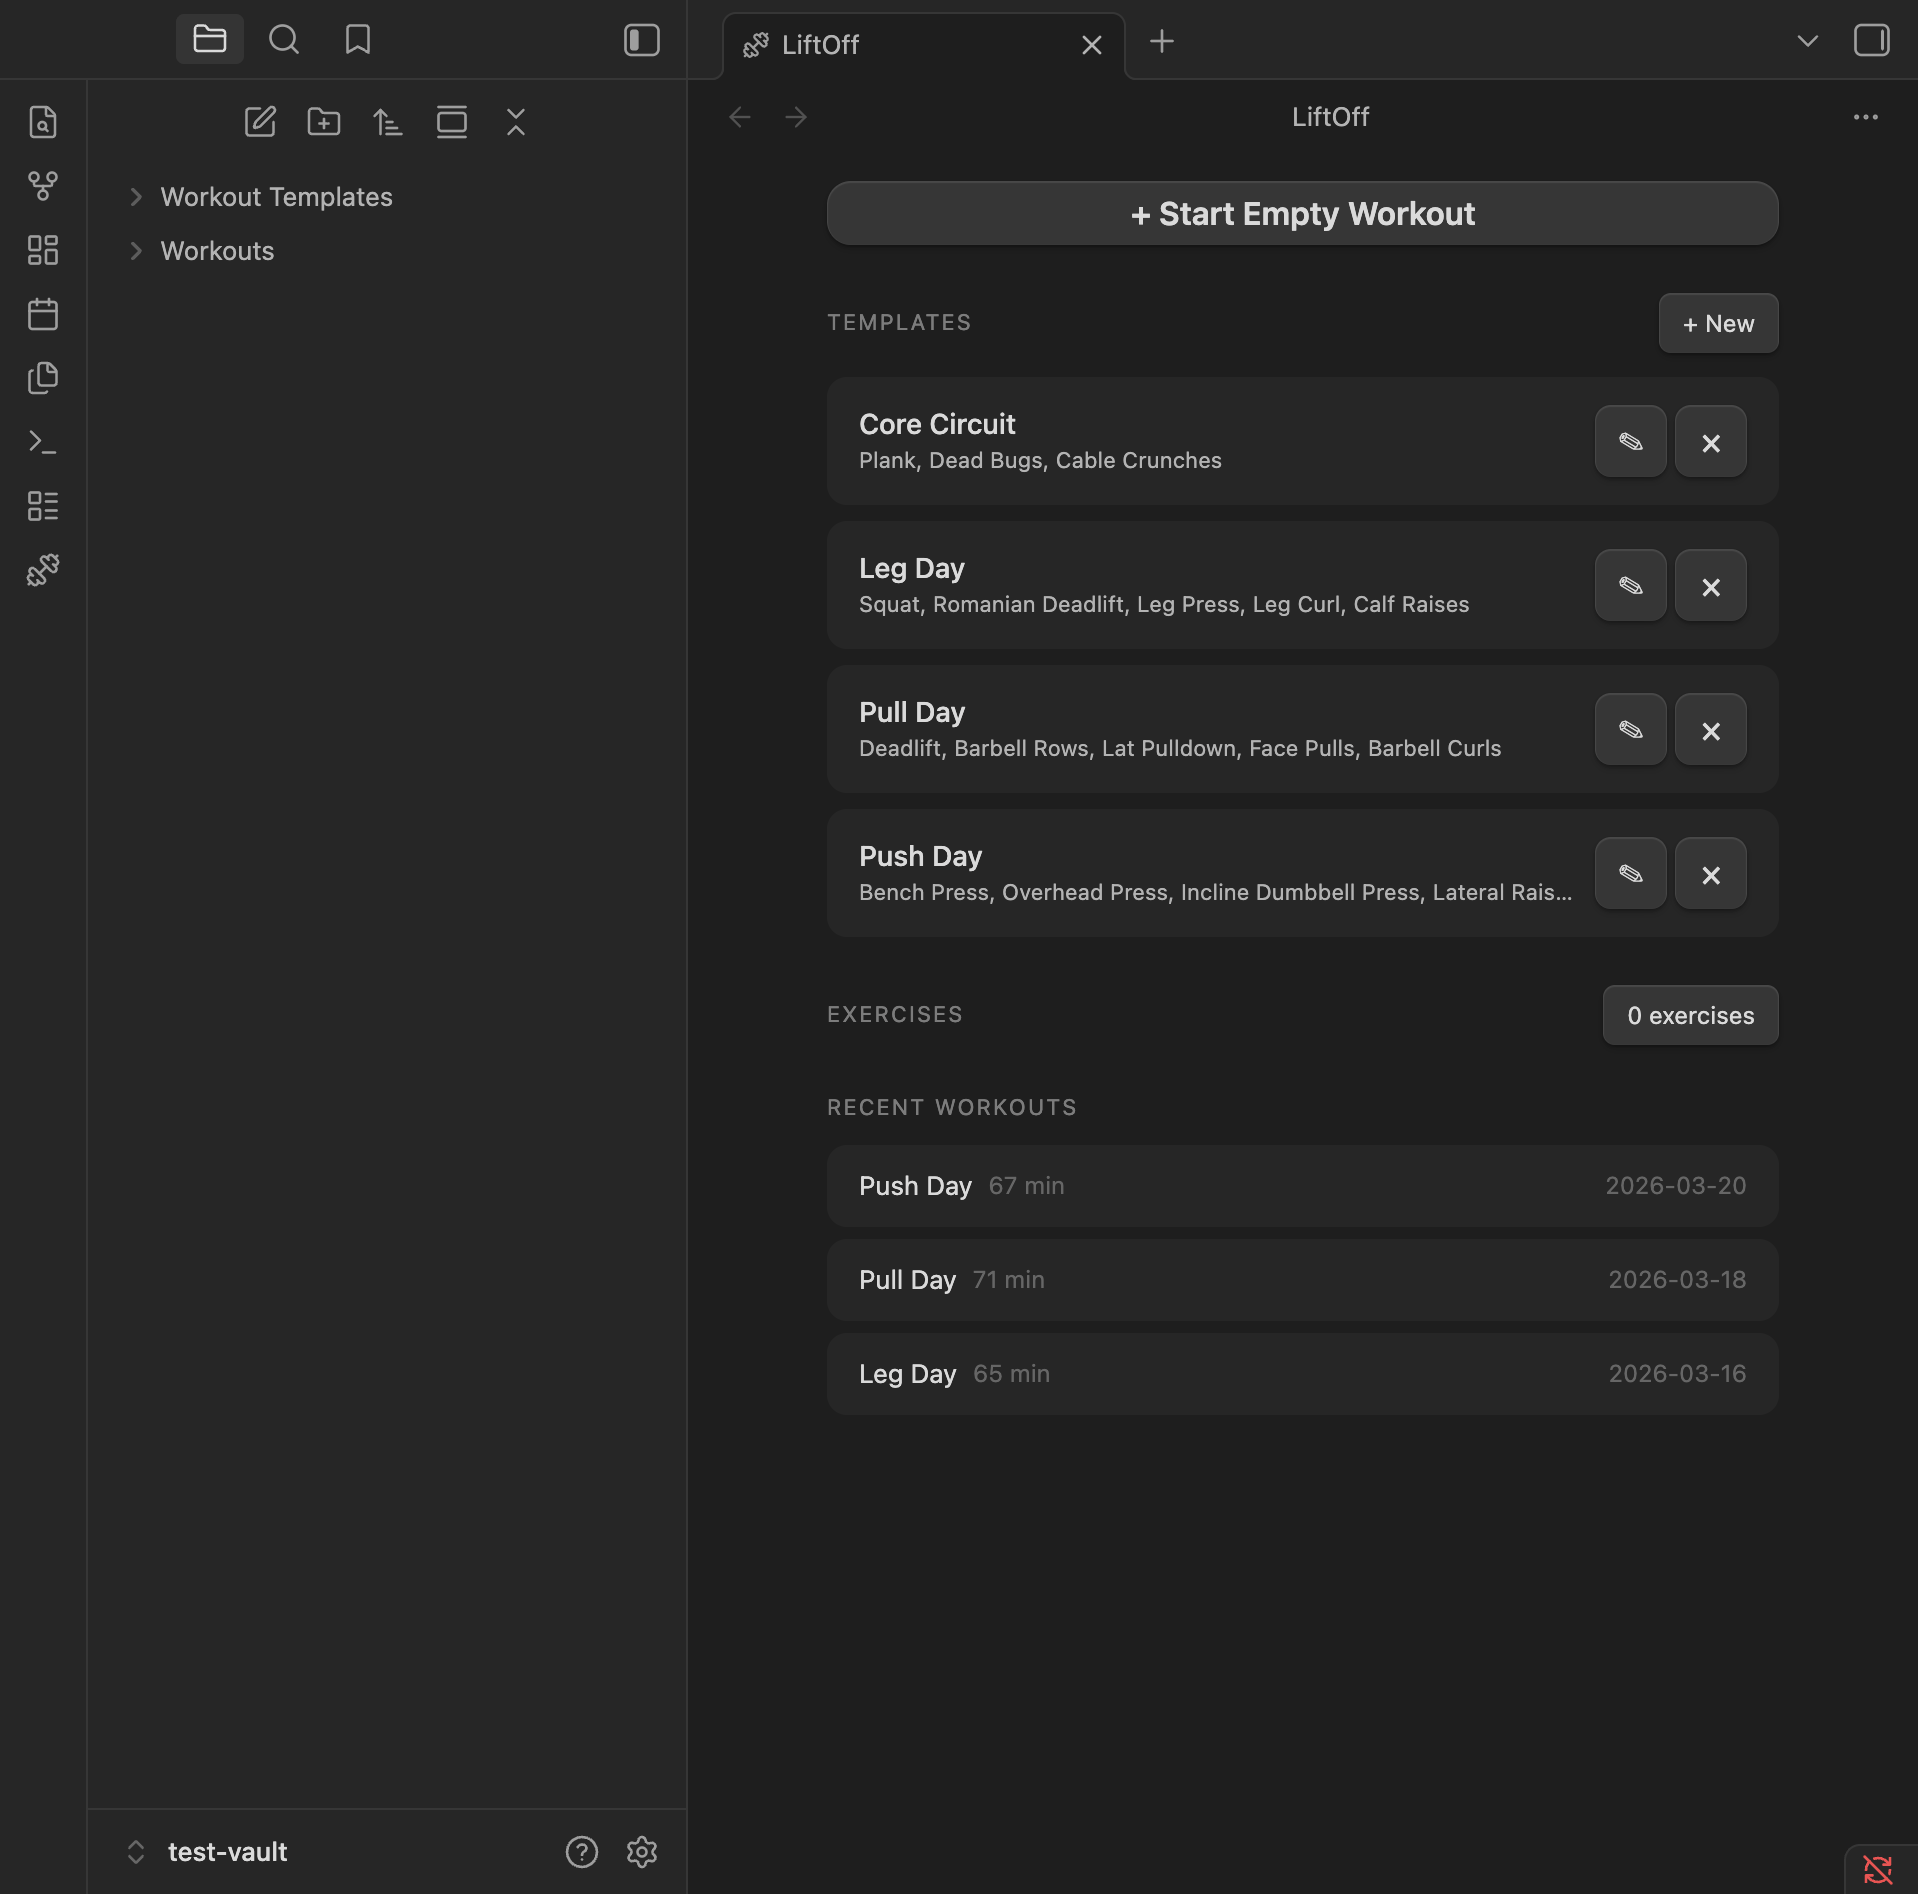
Task: Open the more options three-dot menu
Action: pos(1865,118)
